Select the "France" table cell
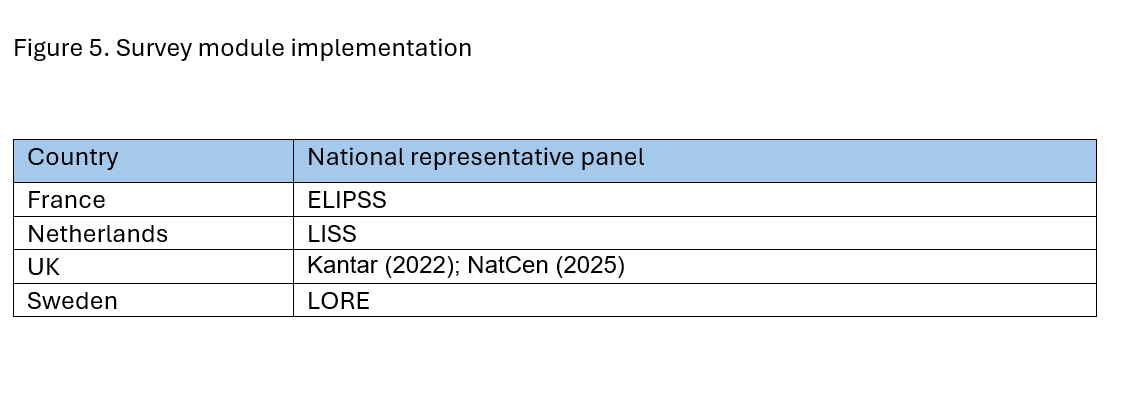1131x410 pixels. point(66,200)
